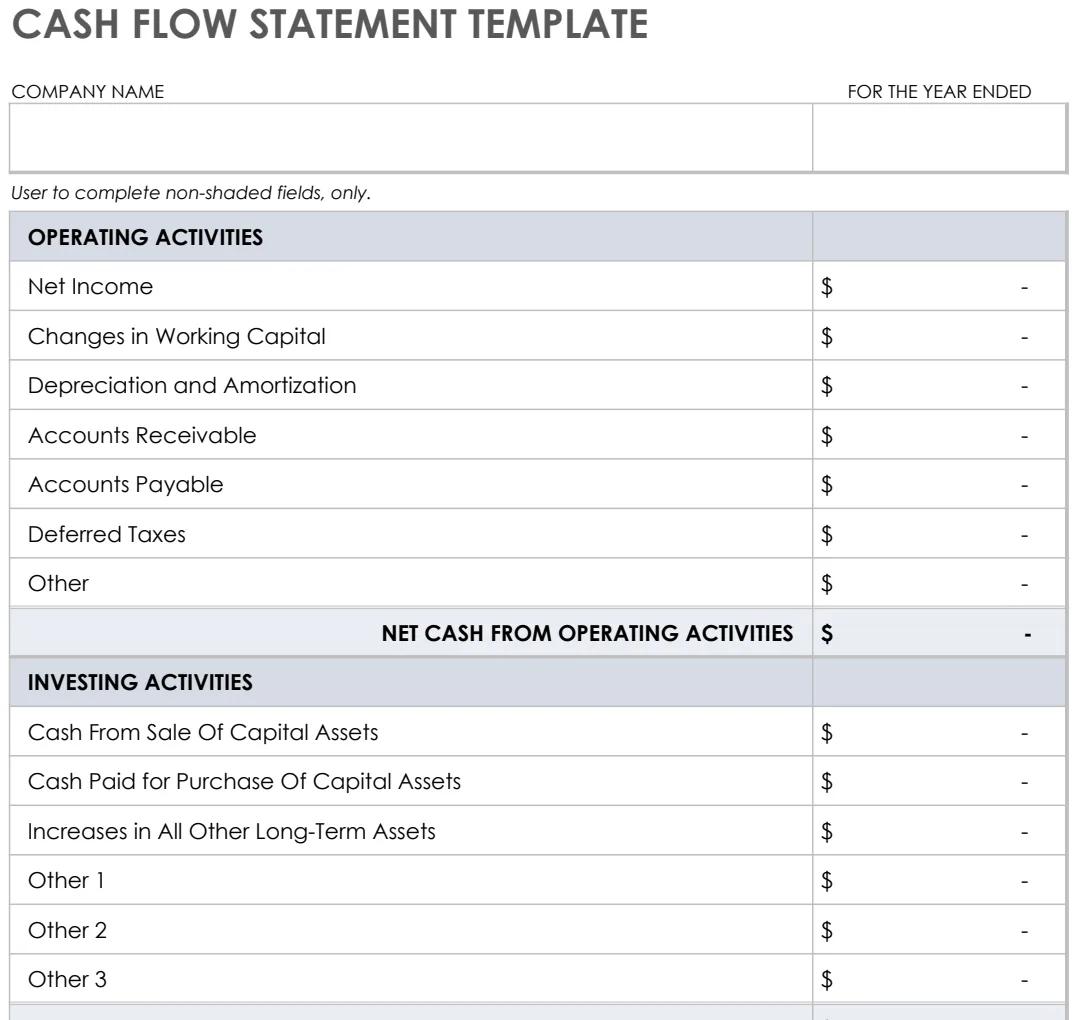Viewport: 1077px width, 1020px height.
Task: Select 'Cash From Sale Of Capital Assets' label
Action: coord(203,732)
